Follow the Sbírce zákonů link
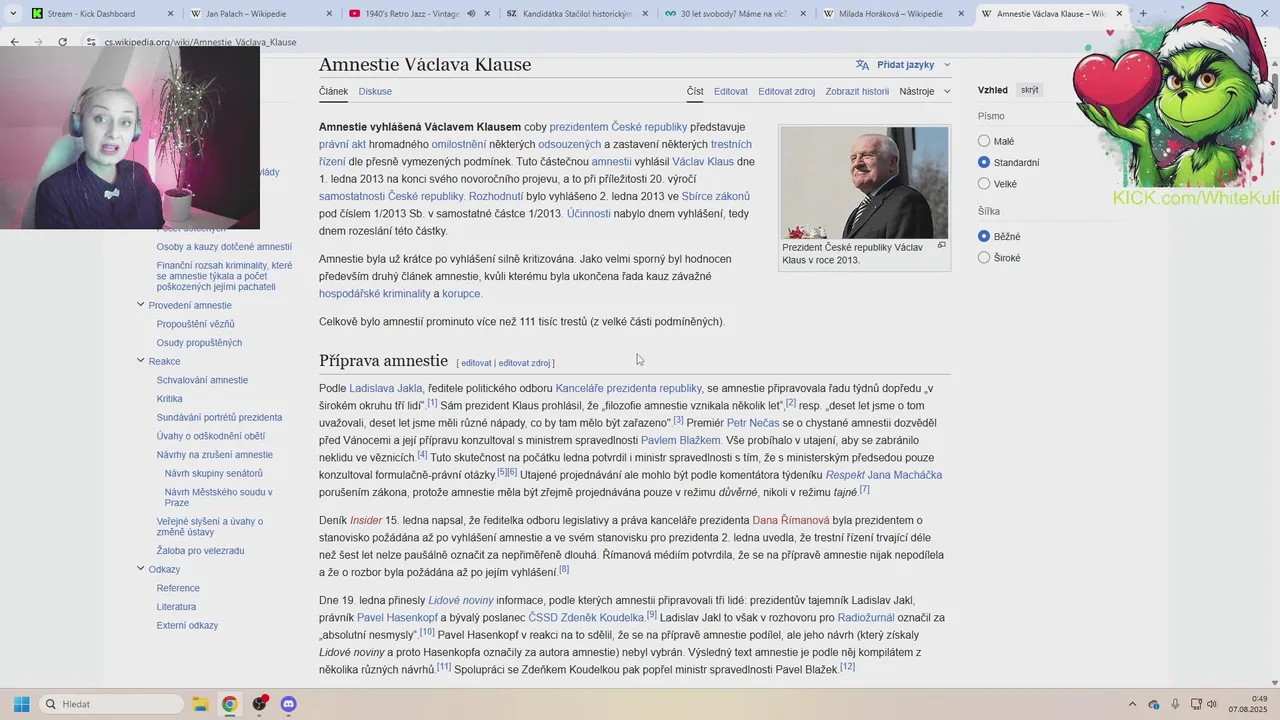1280x720 pixels. coord(716,196)
